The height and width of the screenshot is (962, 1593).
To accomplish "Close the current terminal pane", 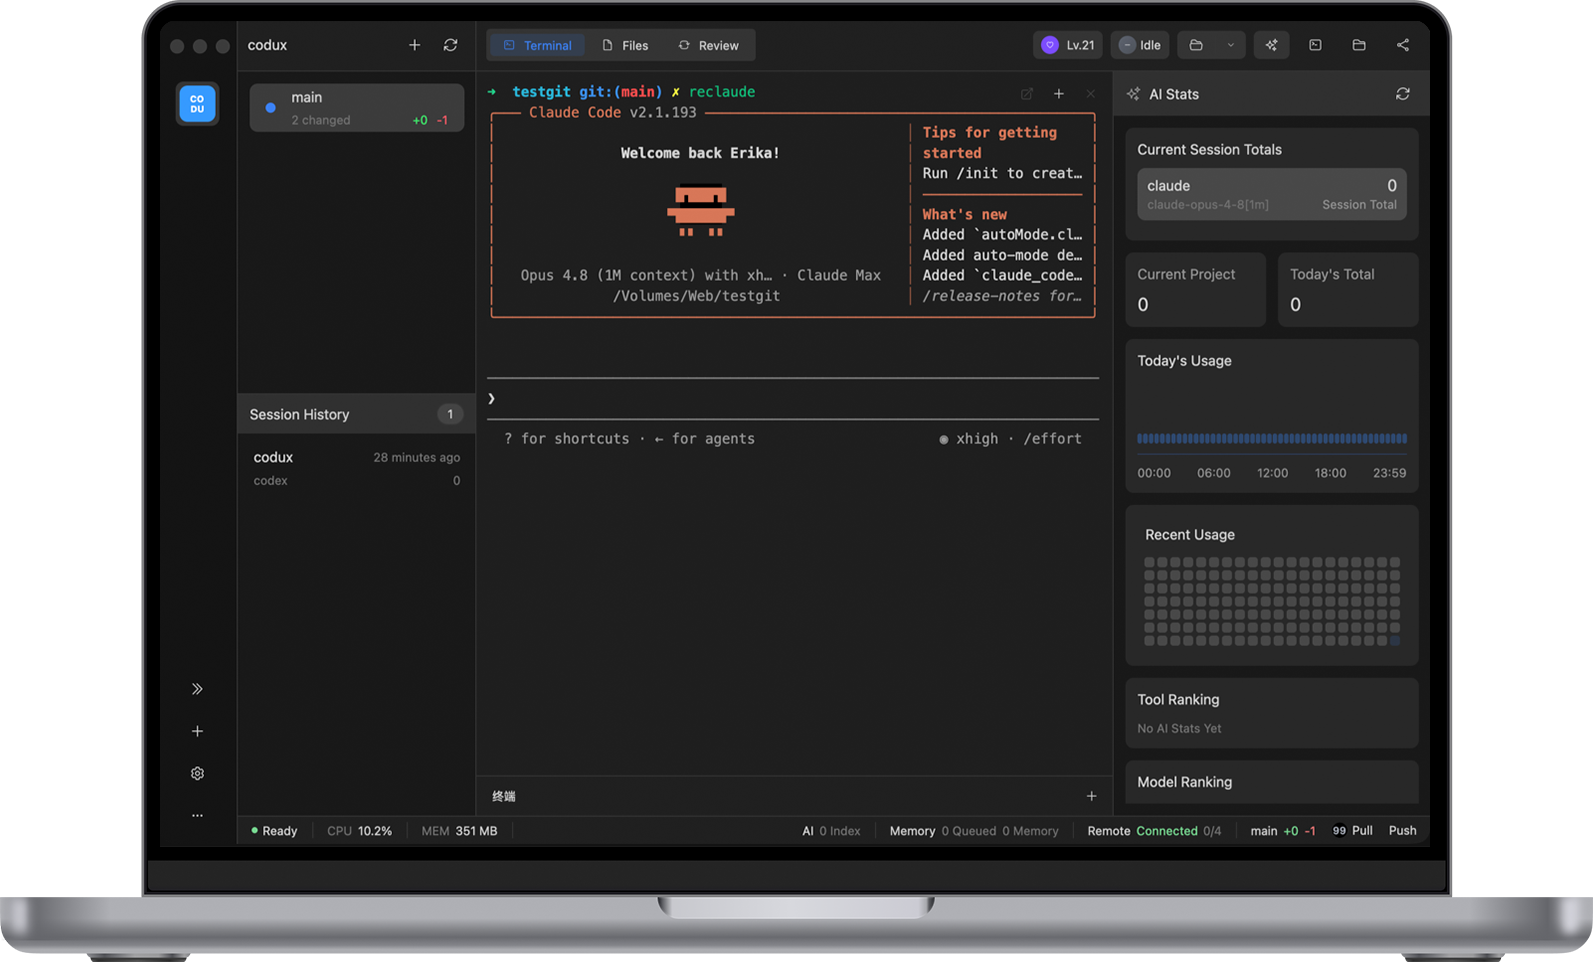I will click(1090, 94).
